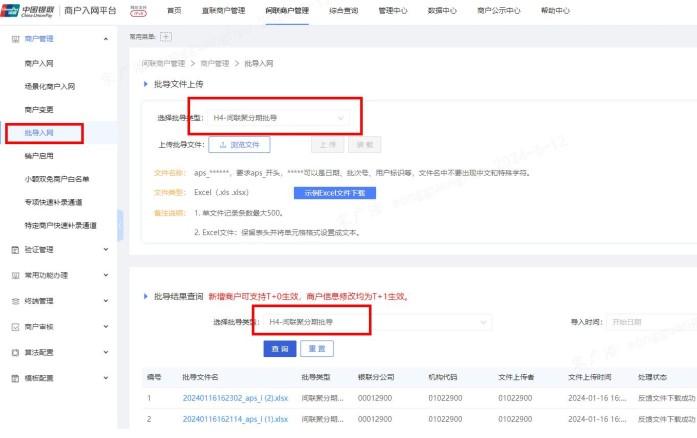
Task: Click the 常用功能办理 sidebar icon
Action: pyautogui.click(x=14, y=275)
